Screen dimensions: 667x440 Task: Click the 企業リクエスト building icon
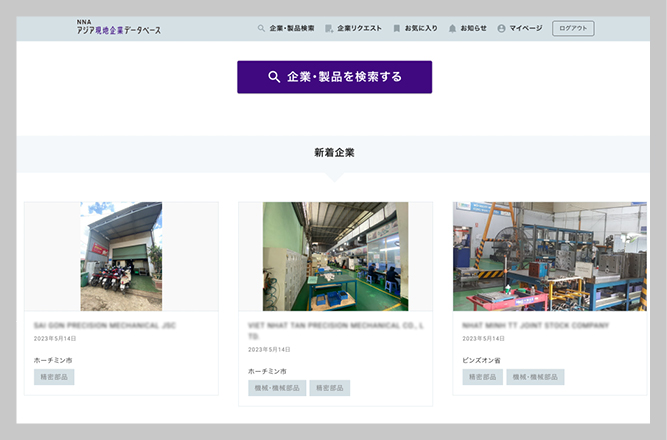coord(329,29)
